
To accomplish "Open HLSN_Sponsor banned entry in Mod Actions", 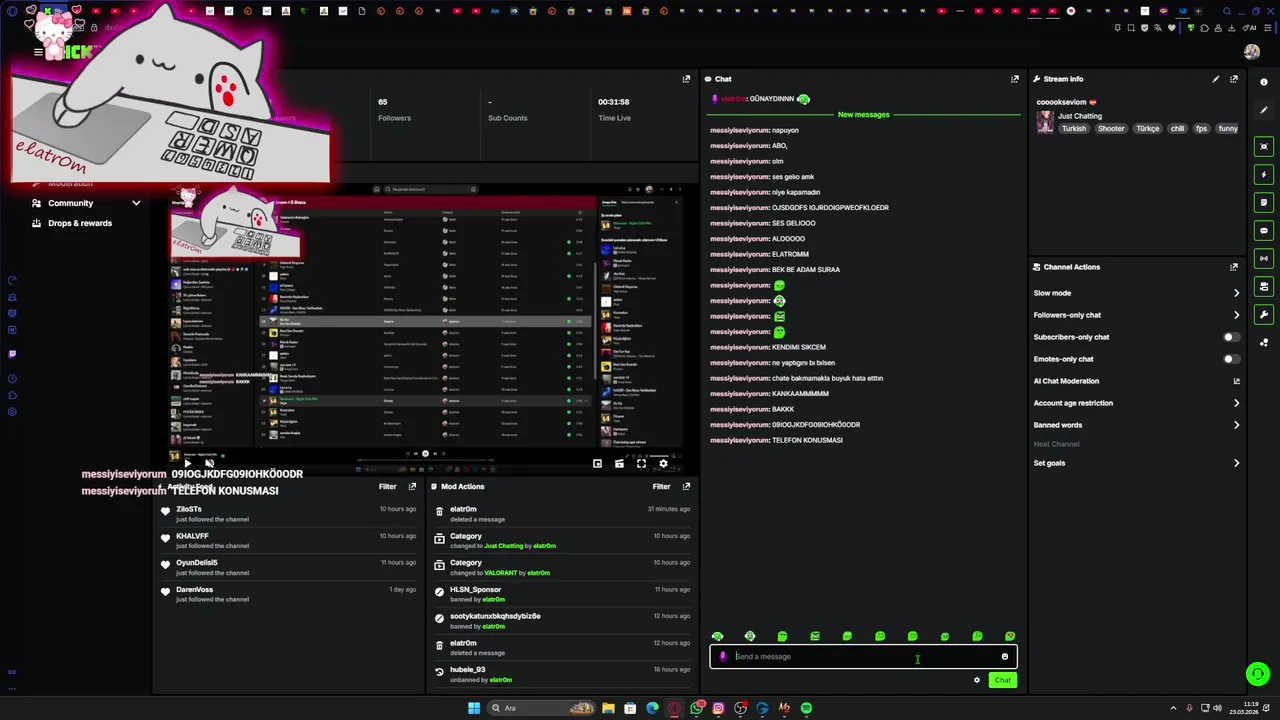I will point(475,590).
